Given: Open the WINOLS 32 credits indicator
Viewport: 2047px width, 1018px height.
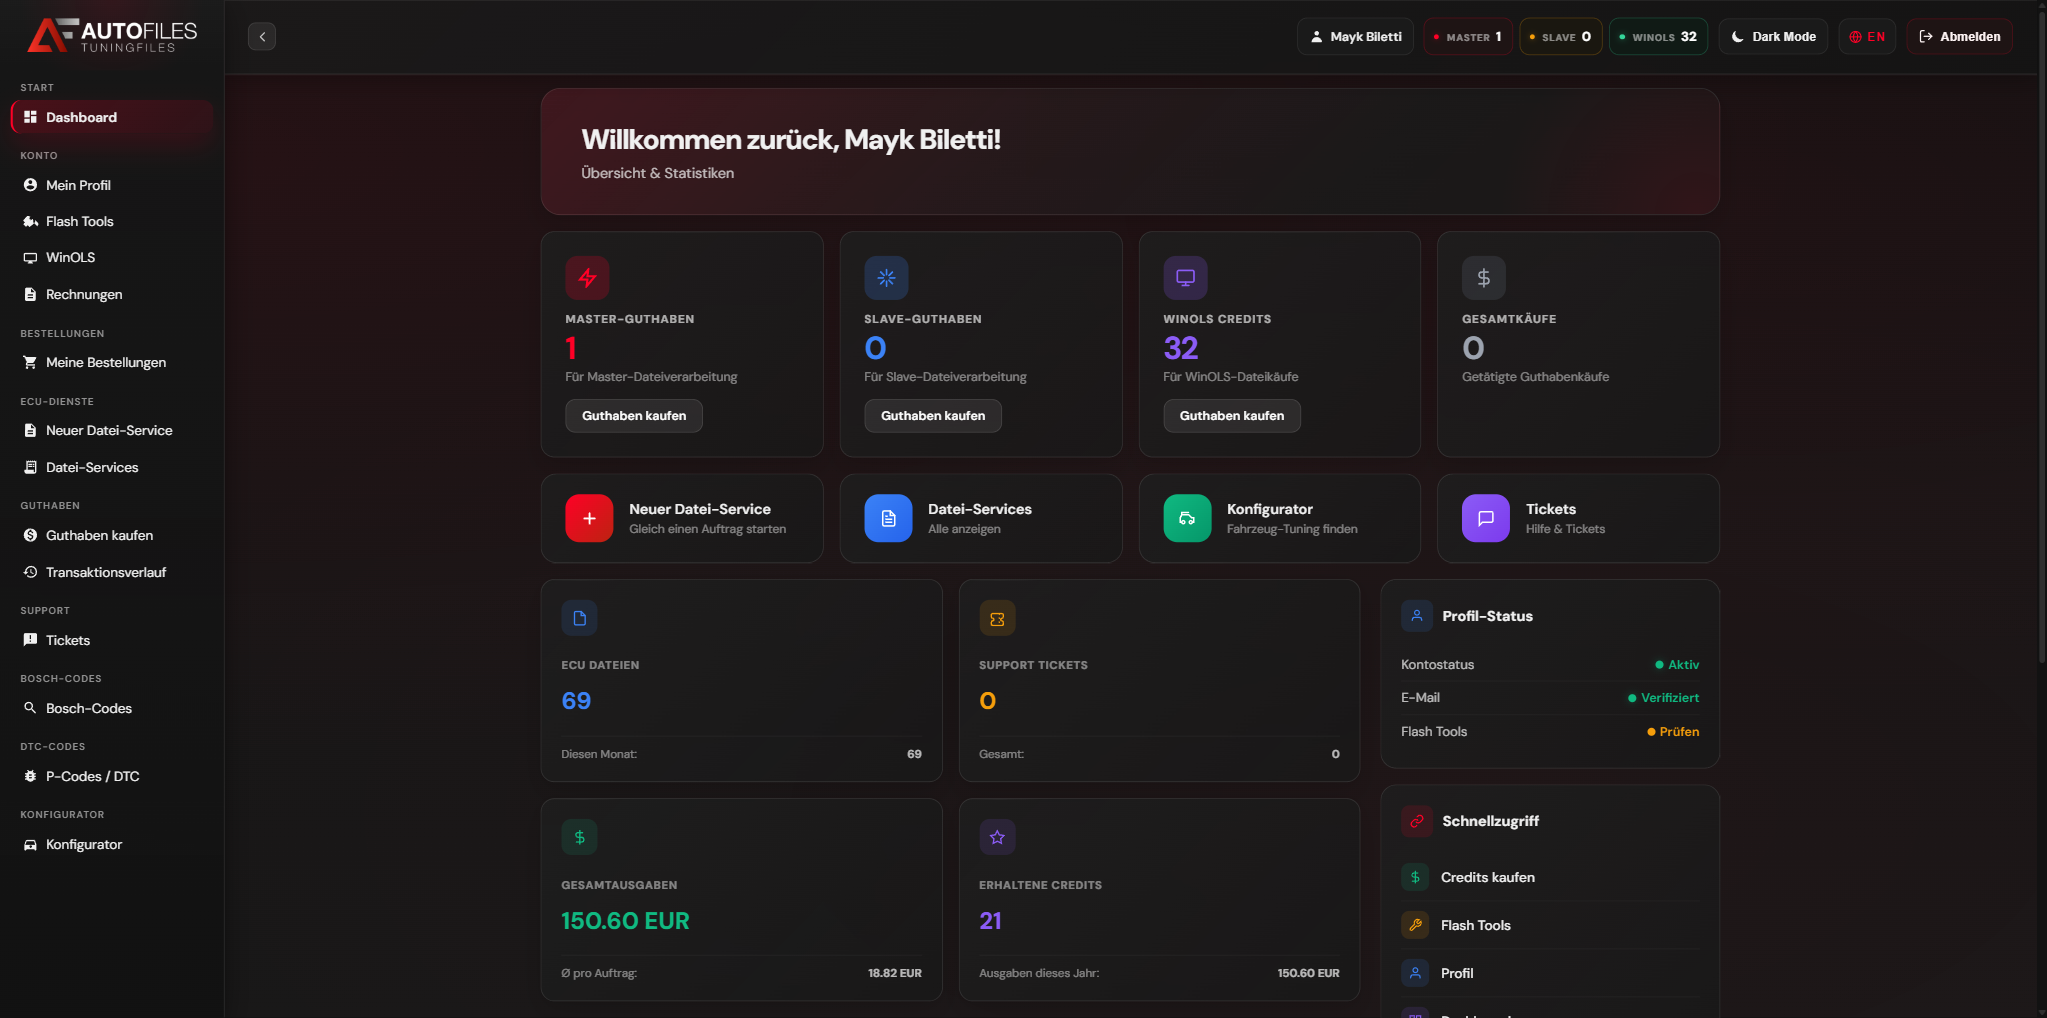Looking at the screenshot, I should [1656, 36].
